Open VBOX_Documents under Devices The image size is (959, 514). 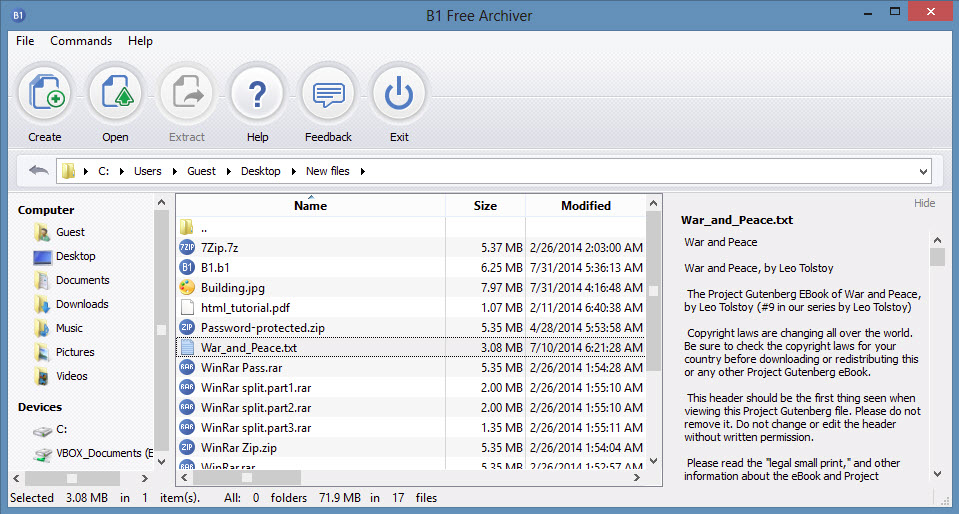coord(93,453)
